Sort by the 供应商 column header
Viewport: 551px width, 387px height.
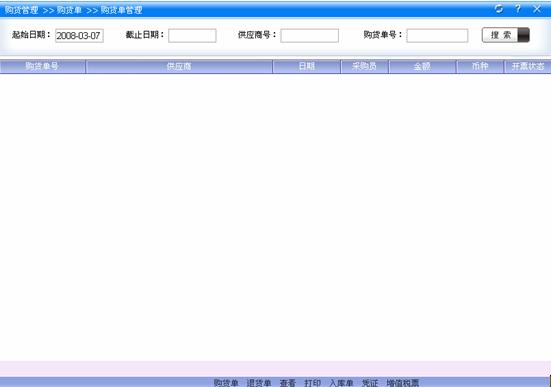click(x=179, y=66)
